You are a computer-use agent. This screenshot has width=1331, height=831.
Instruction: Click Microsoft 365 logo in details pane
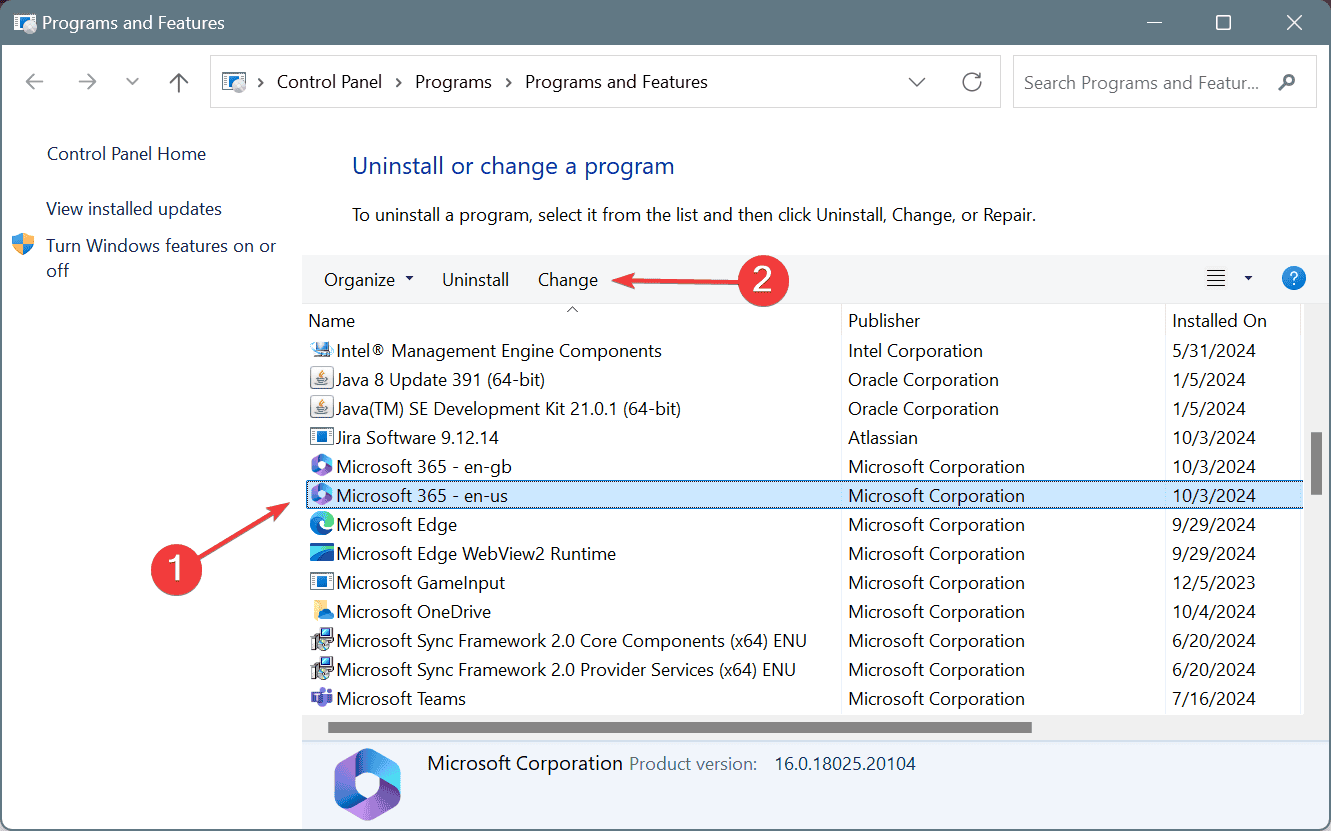[367, 784]
